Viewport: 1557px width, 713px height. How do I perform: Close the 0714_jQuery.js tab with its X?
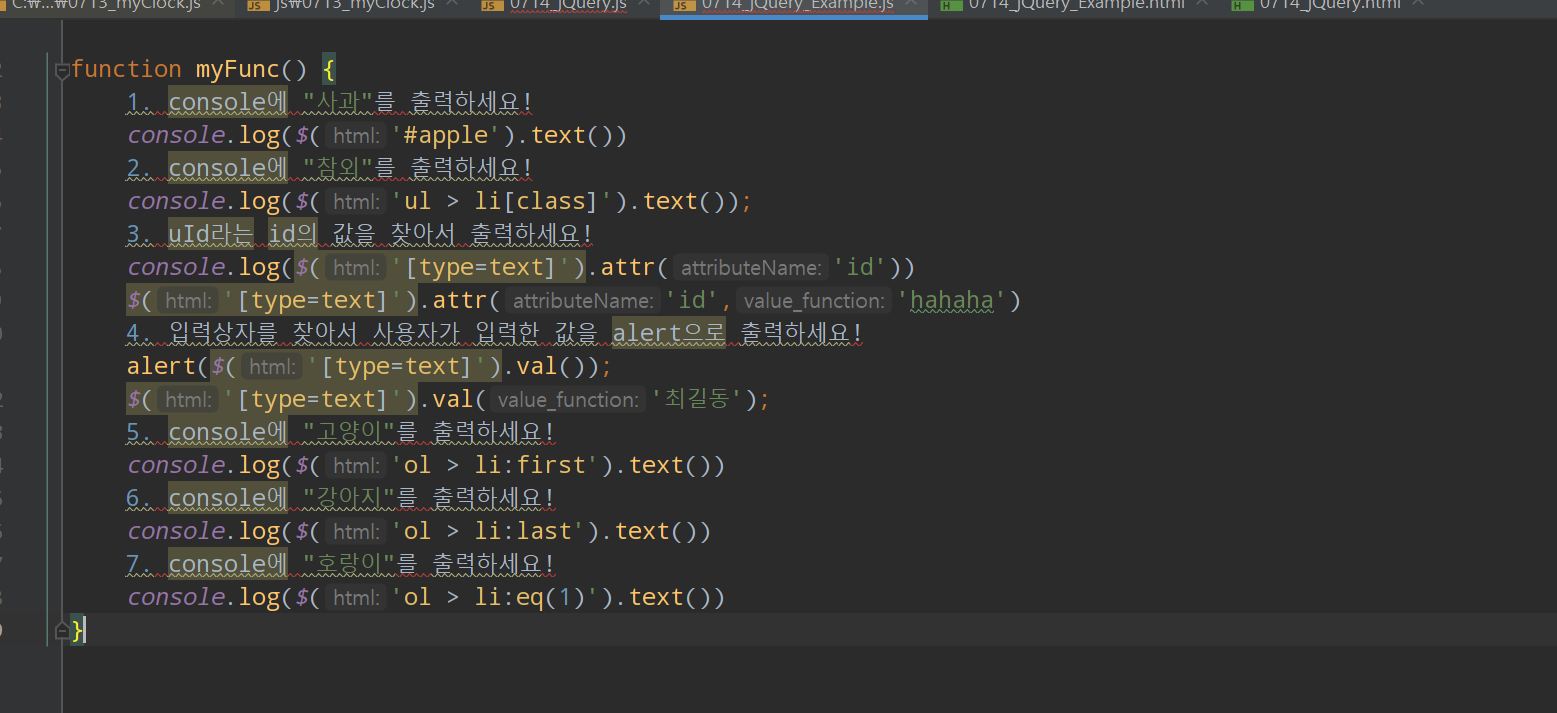click(644, 6)
